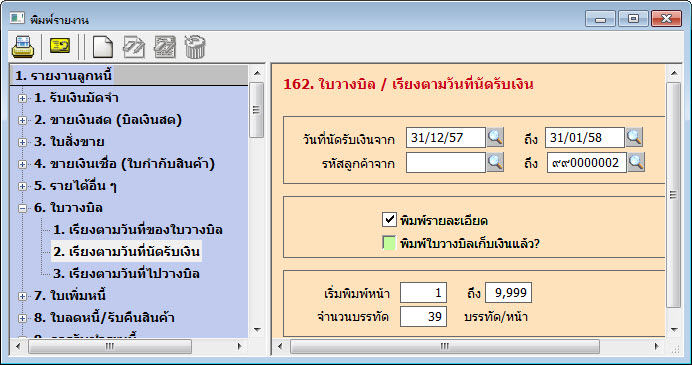Open date lookup beside 31/12/57 field
The width and height of the screenshot is (692, 365).
click(495, 137)
